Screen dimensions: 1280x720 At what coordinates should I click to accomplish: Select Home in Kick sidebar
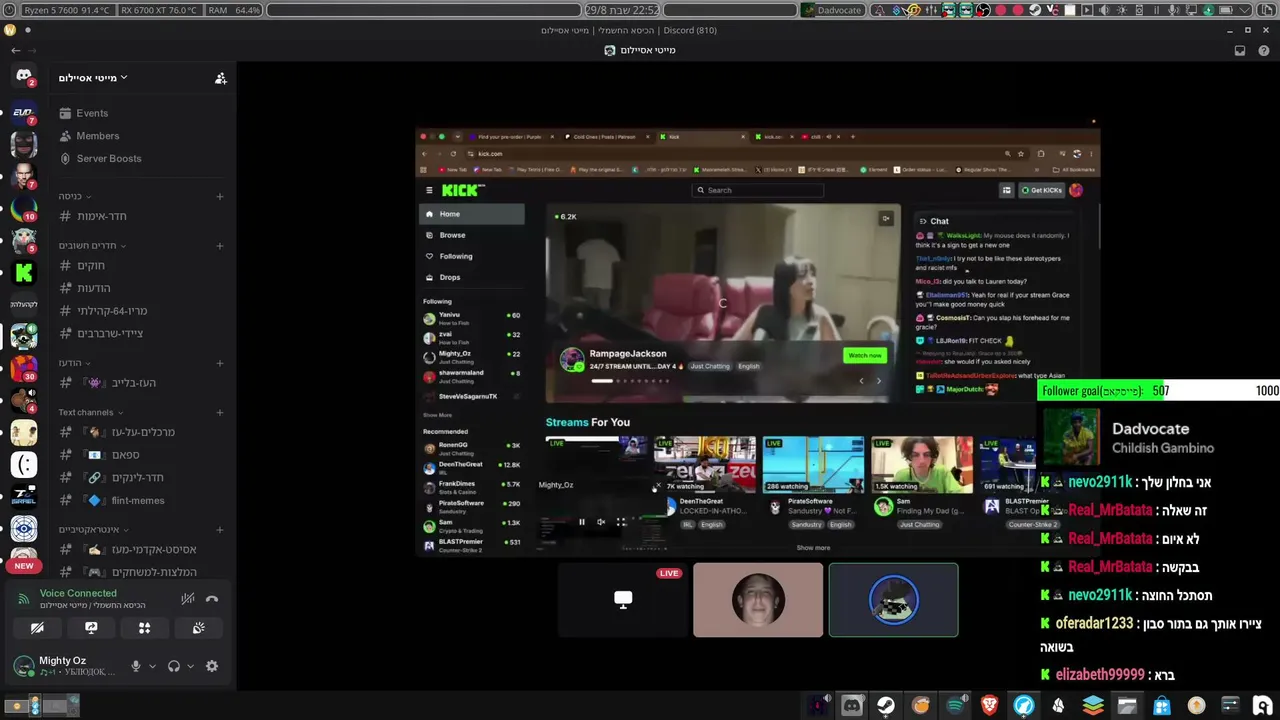[x=471, y=214]
